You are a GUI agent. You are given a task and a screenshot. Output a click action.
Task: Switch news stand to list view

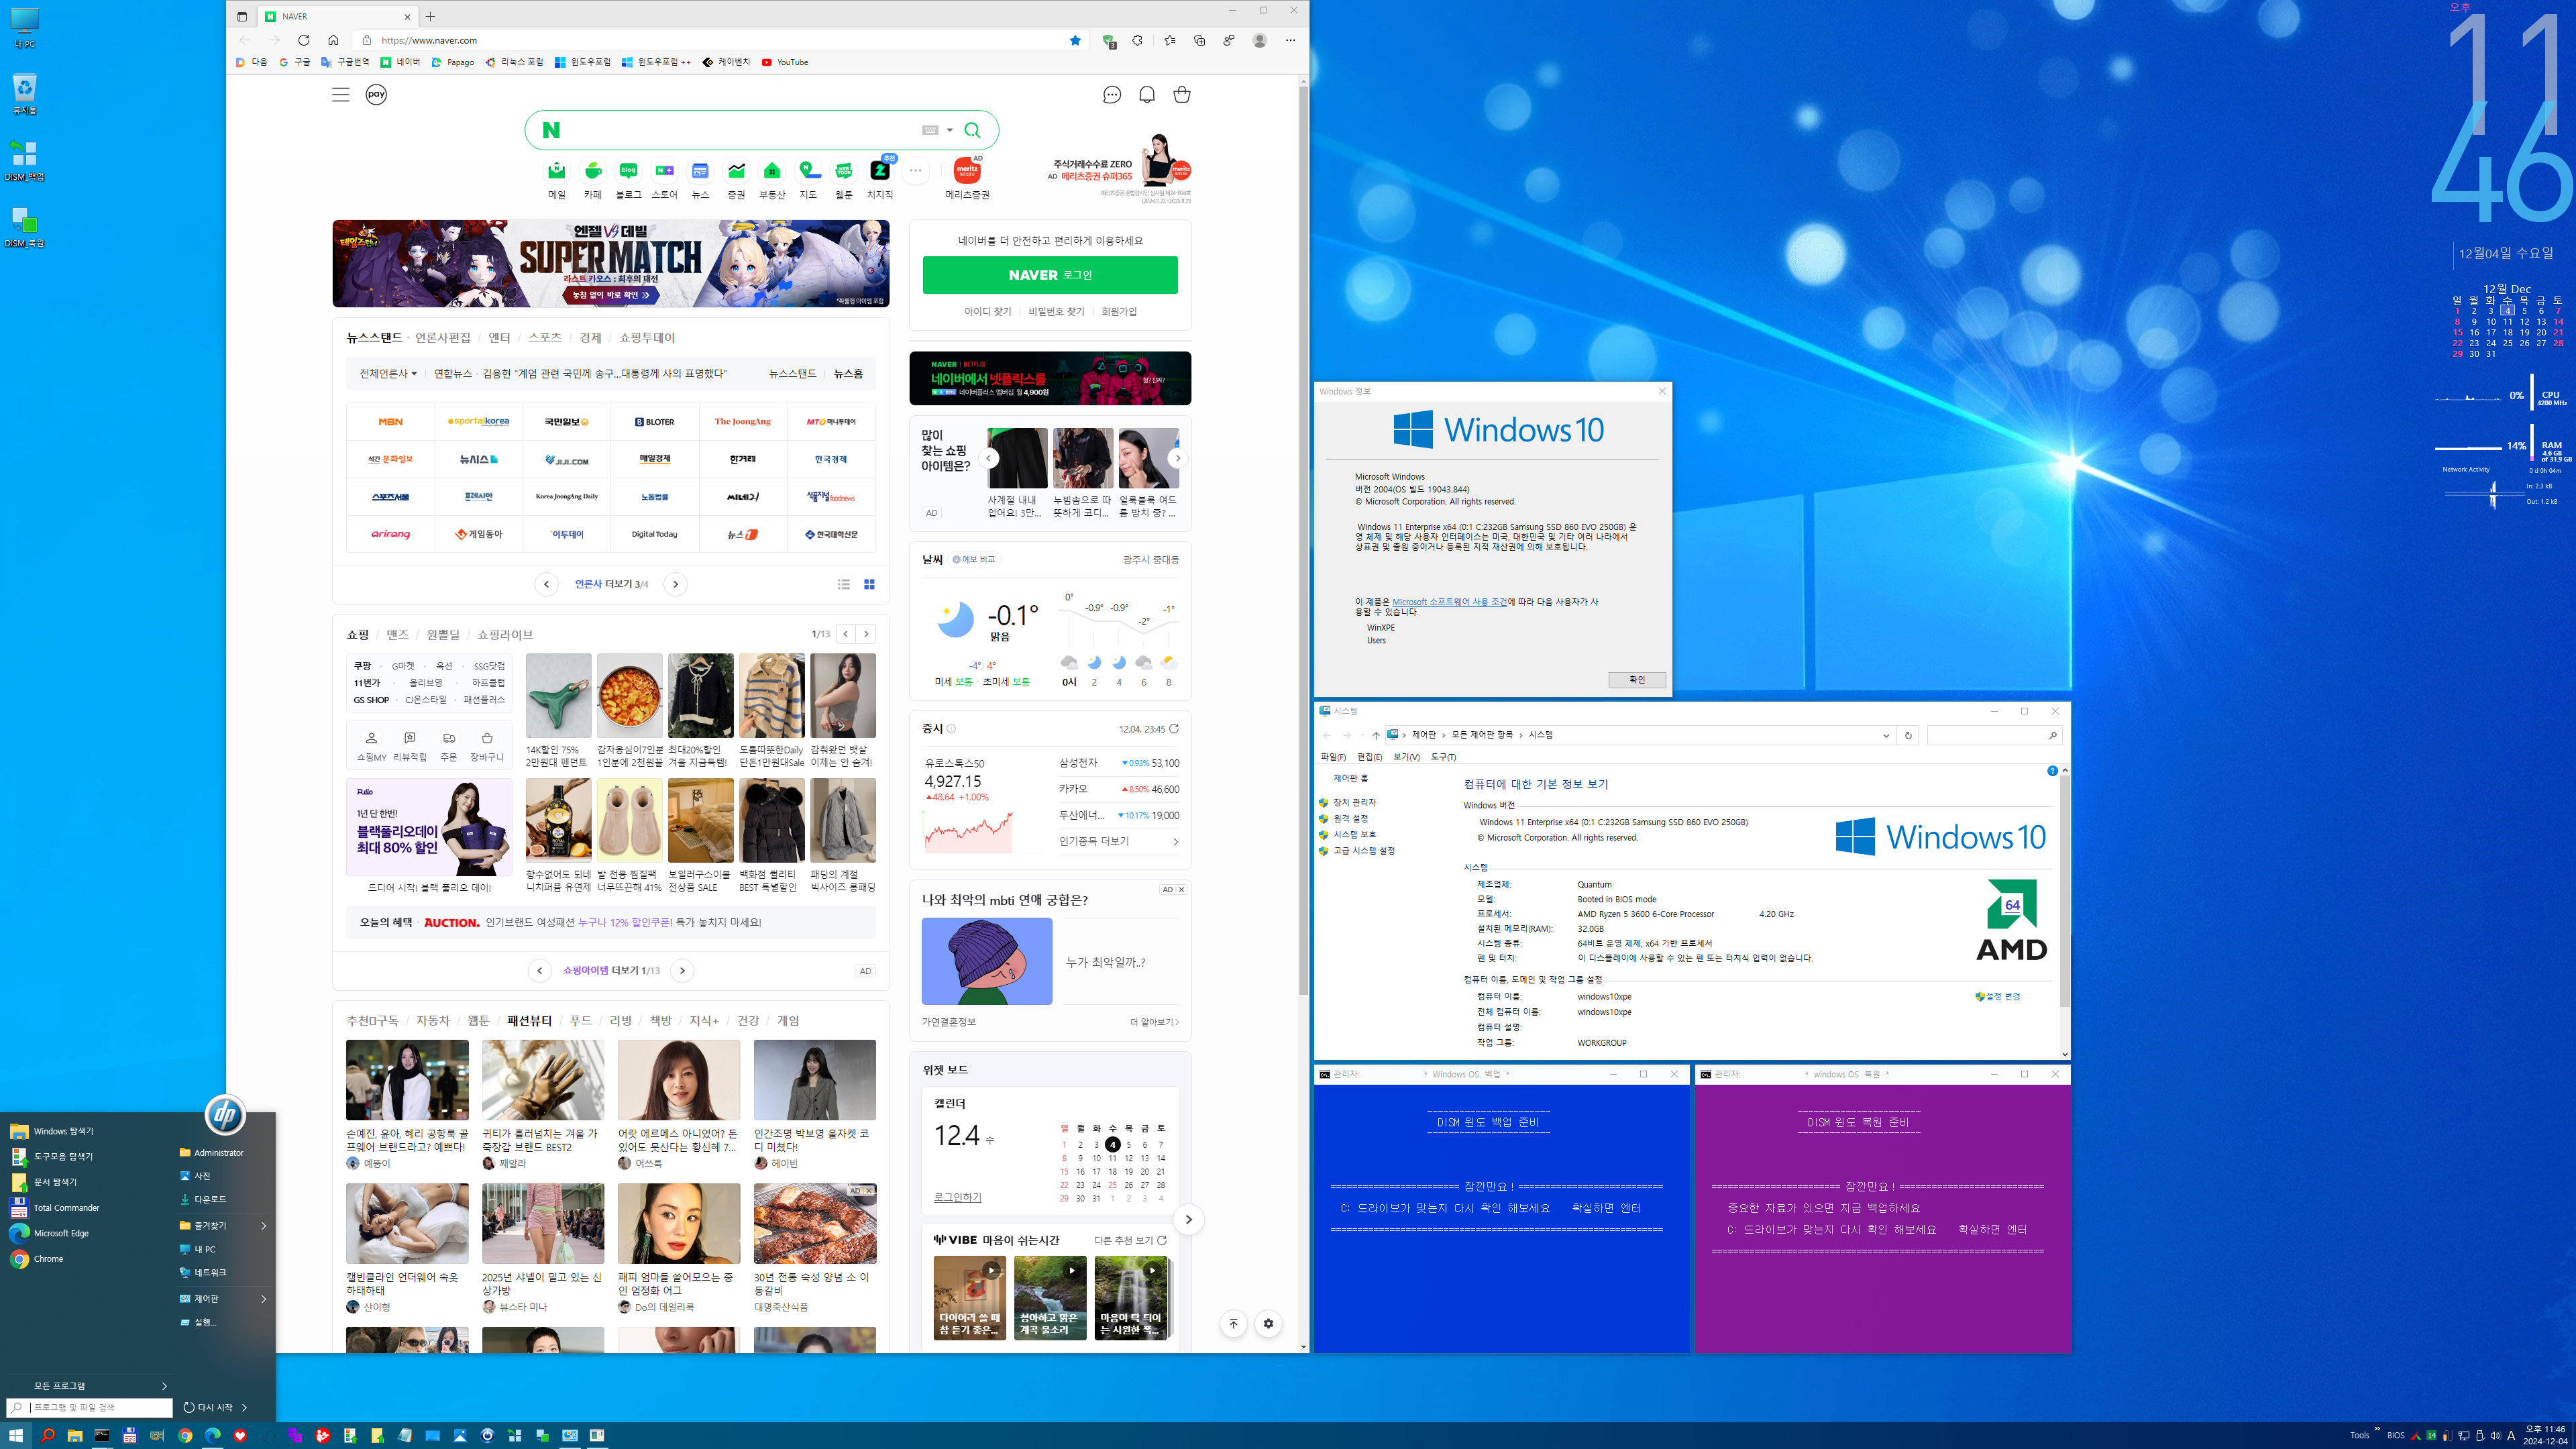point(844,584)
